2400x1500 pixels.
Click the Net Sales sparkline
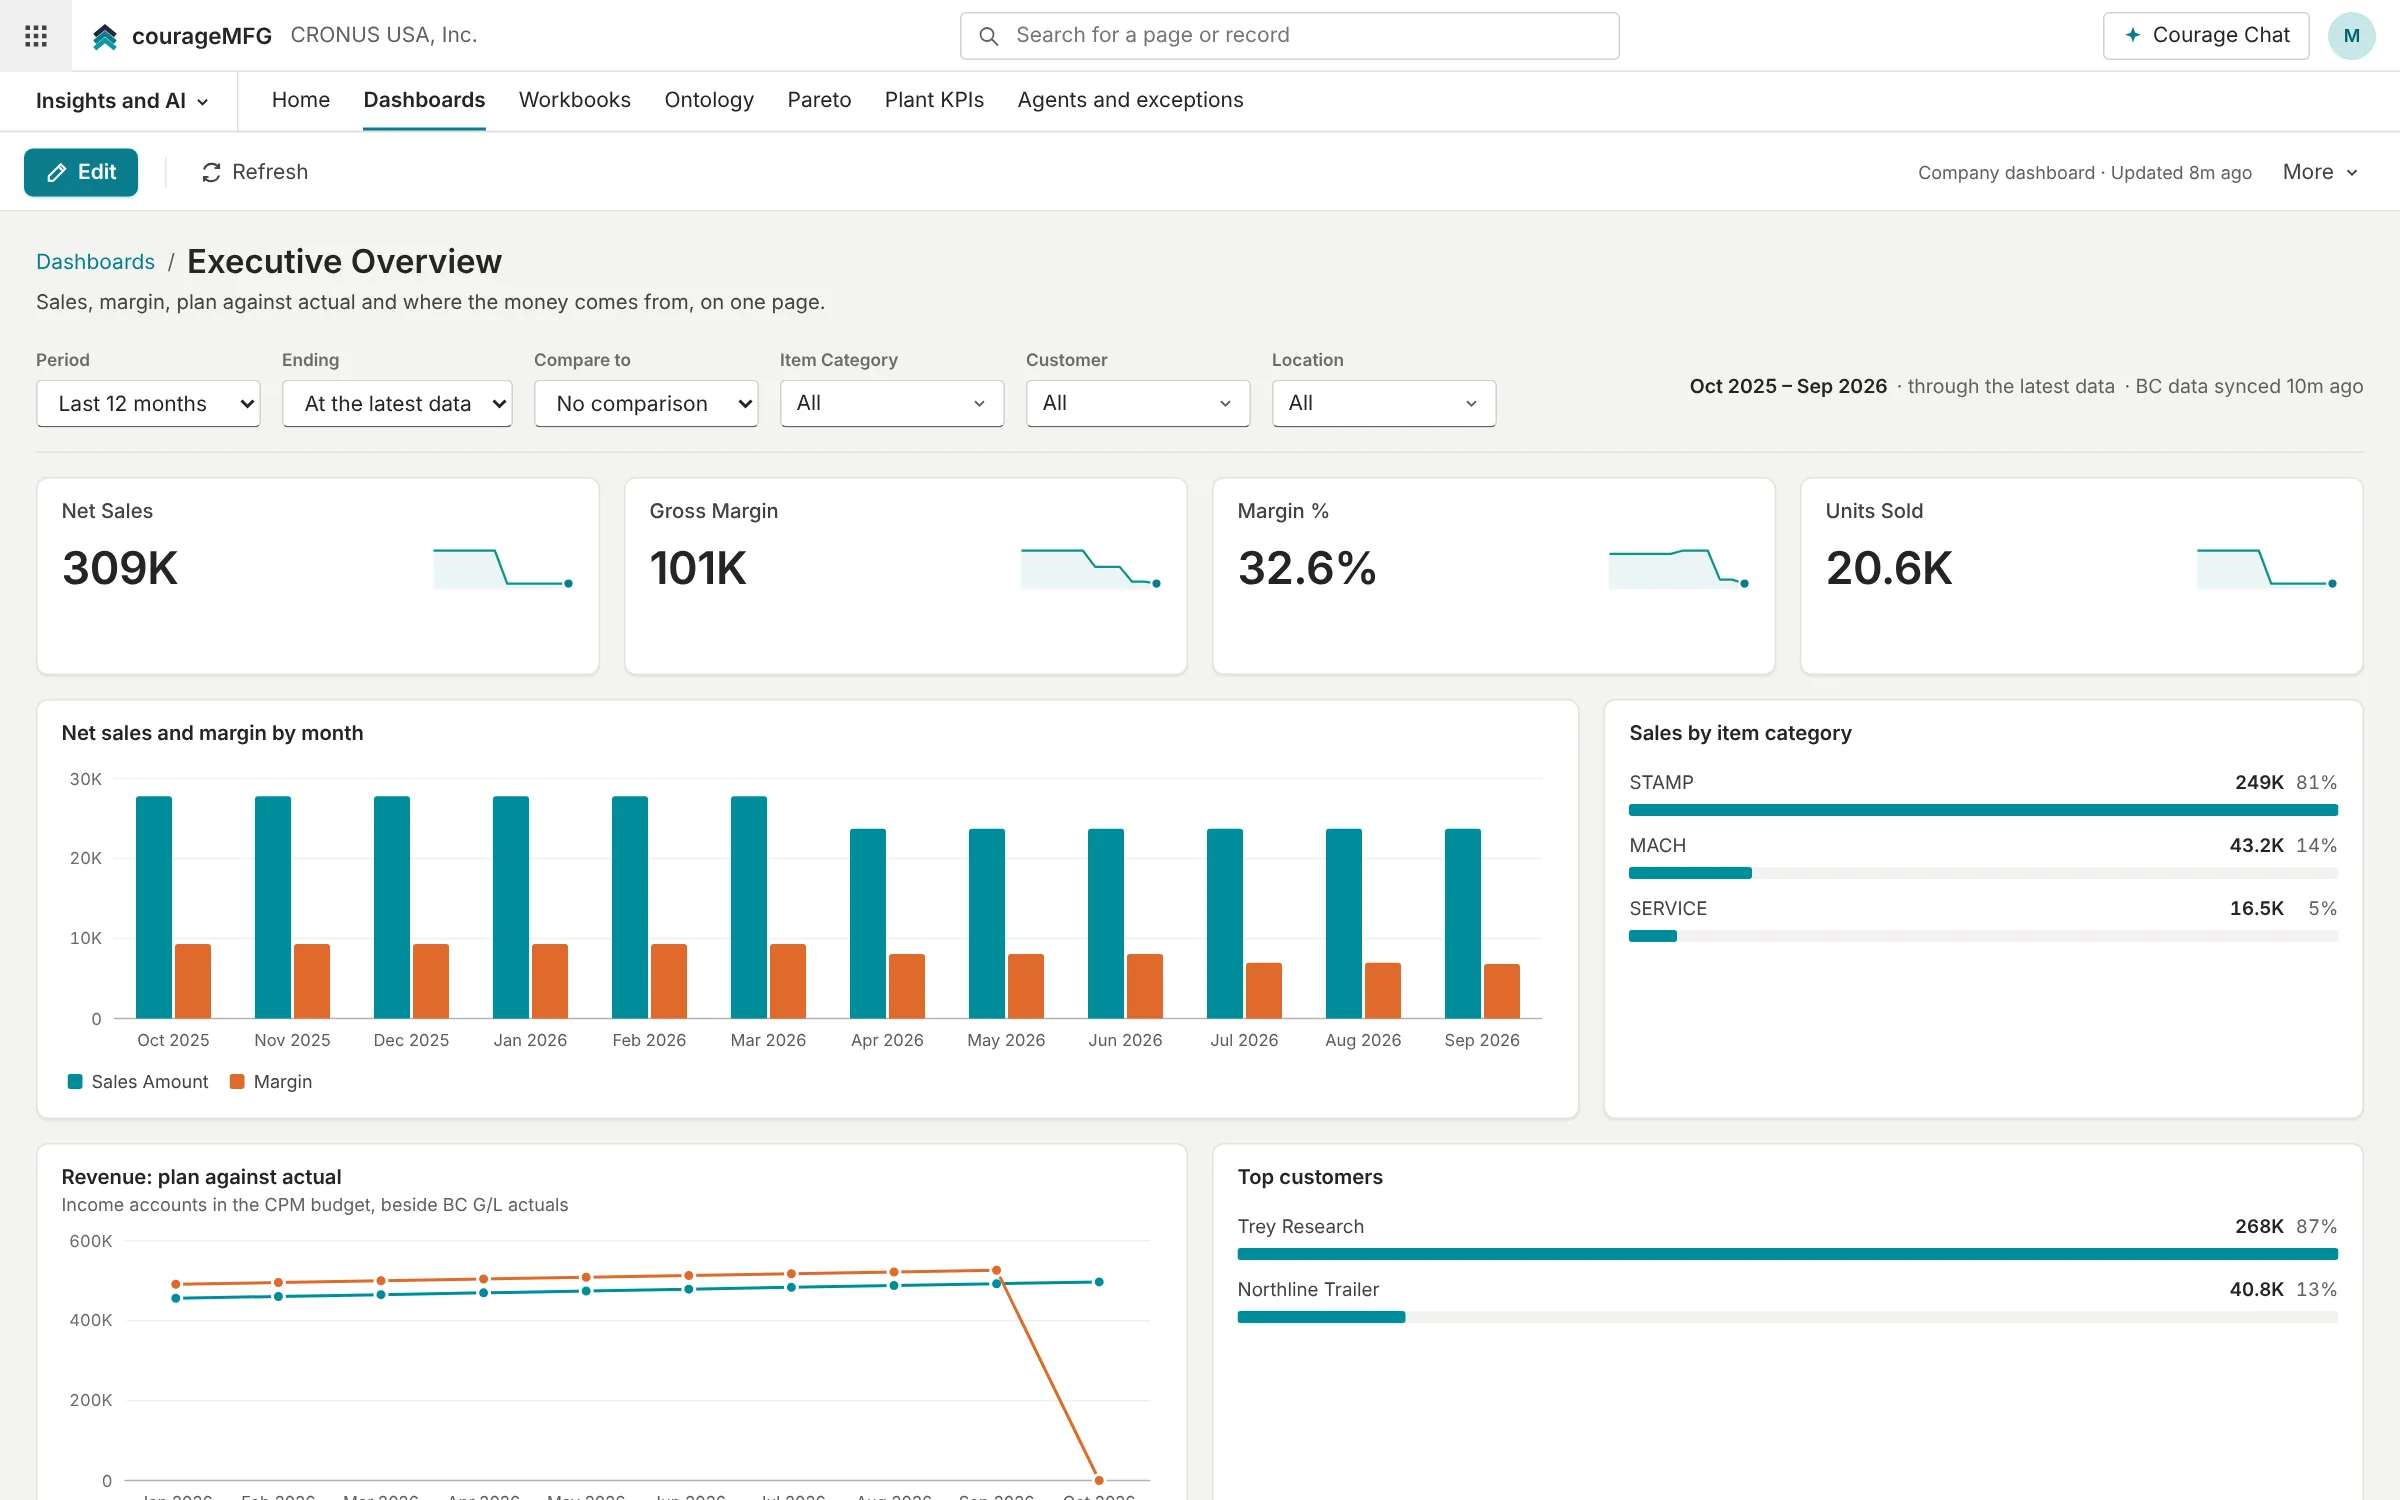point(503,567)
